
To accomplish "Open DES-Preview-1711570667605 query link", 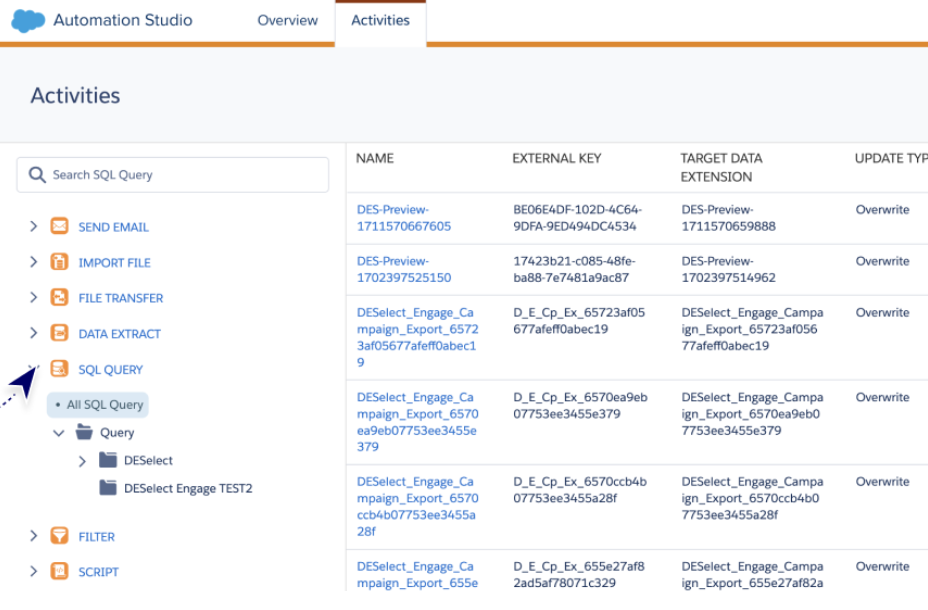I will click(403, 218).
